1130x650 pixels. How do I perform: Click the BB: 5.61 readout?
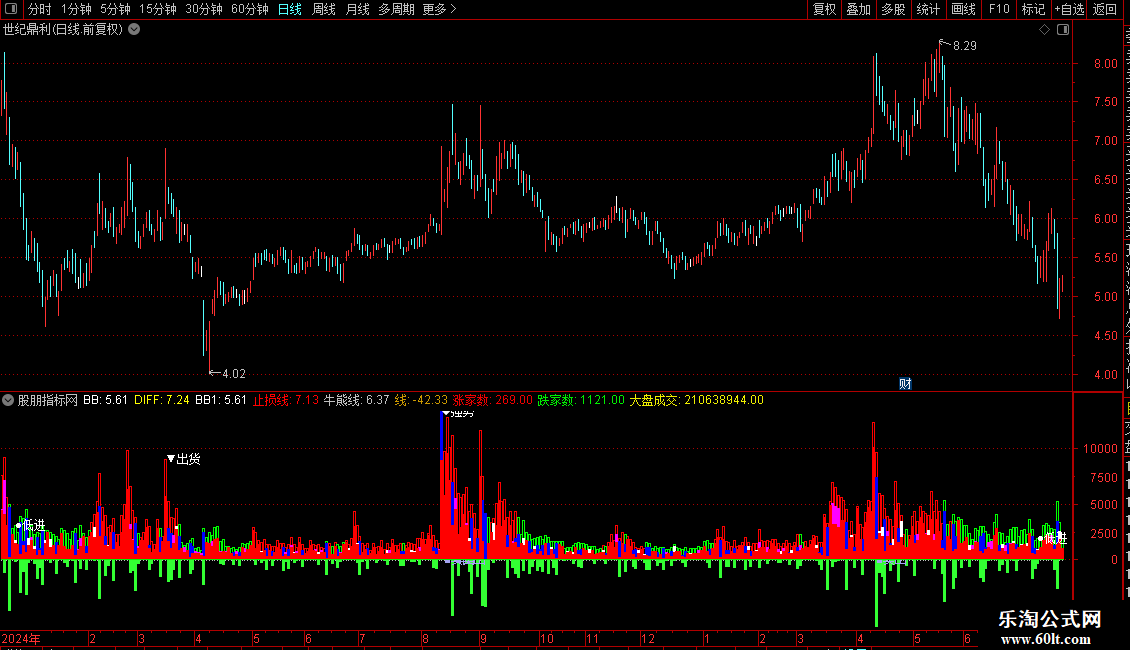click(x=105, y=400)
